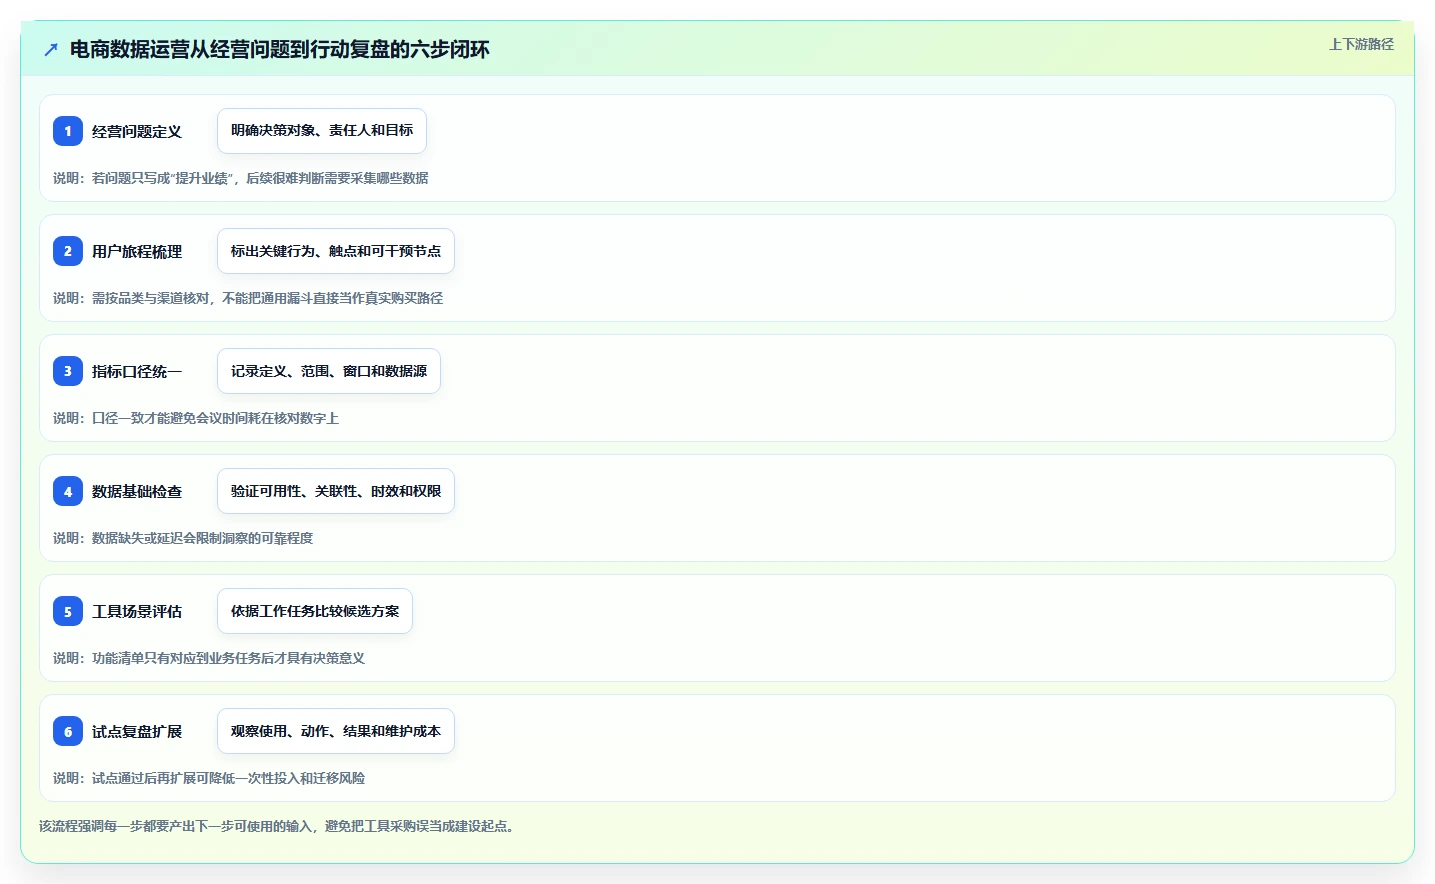The image size is (1435, 884).
Task: Select the 经营问题定义 step title
Action: point(137,131)
